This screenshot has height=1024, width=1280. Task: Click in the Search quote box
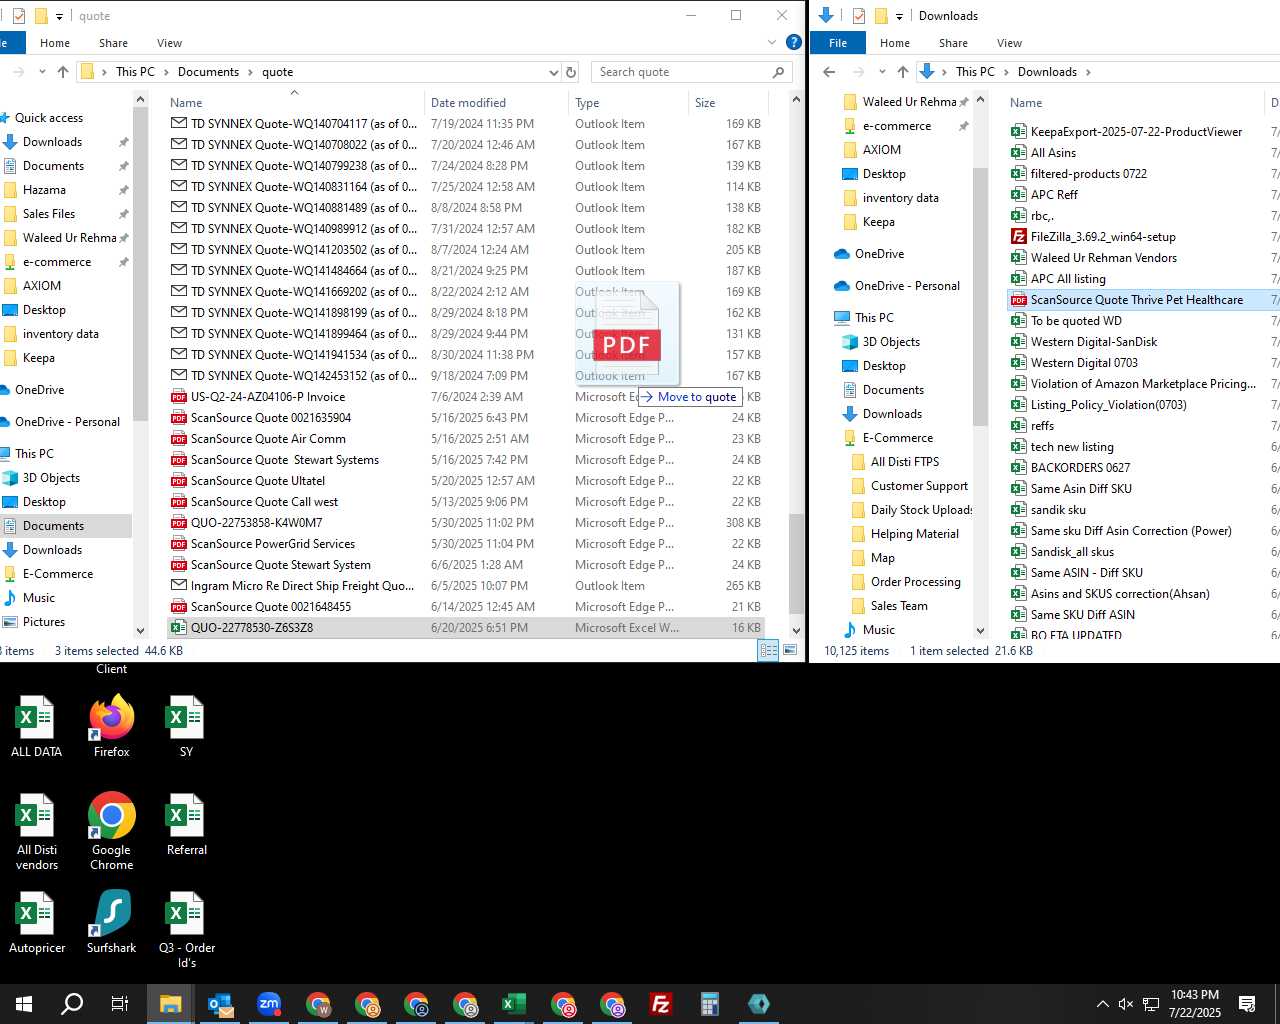coord(684,72)
